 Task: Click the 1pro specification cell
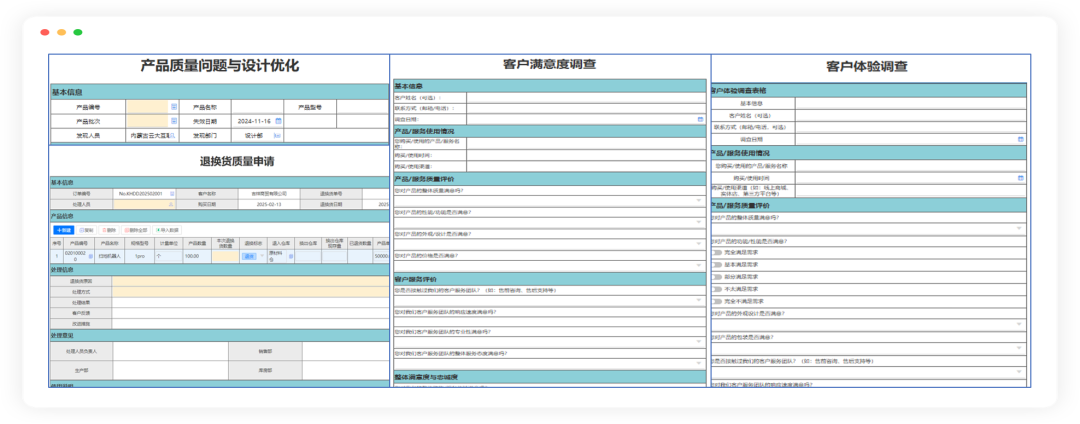pyautogui.click(x=140, y=256)
